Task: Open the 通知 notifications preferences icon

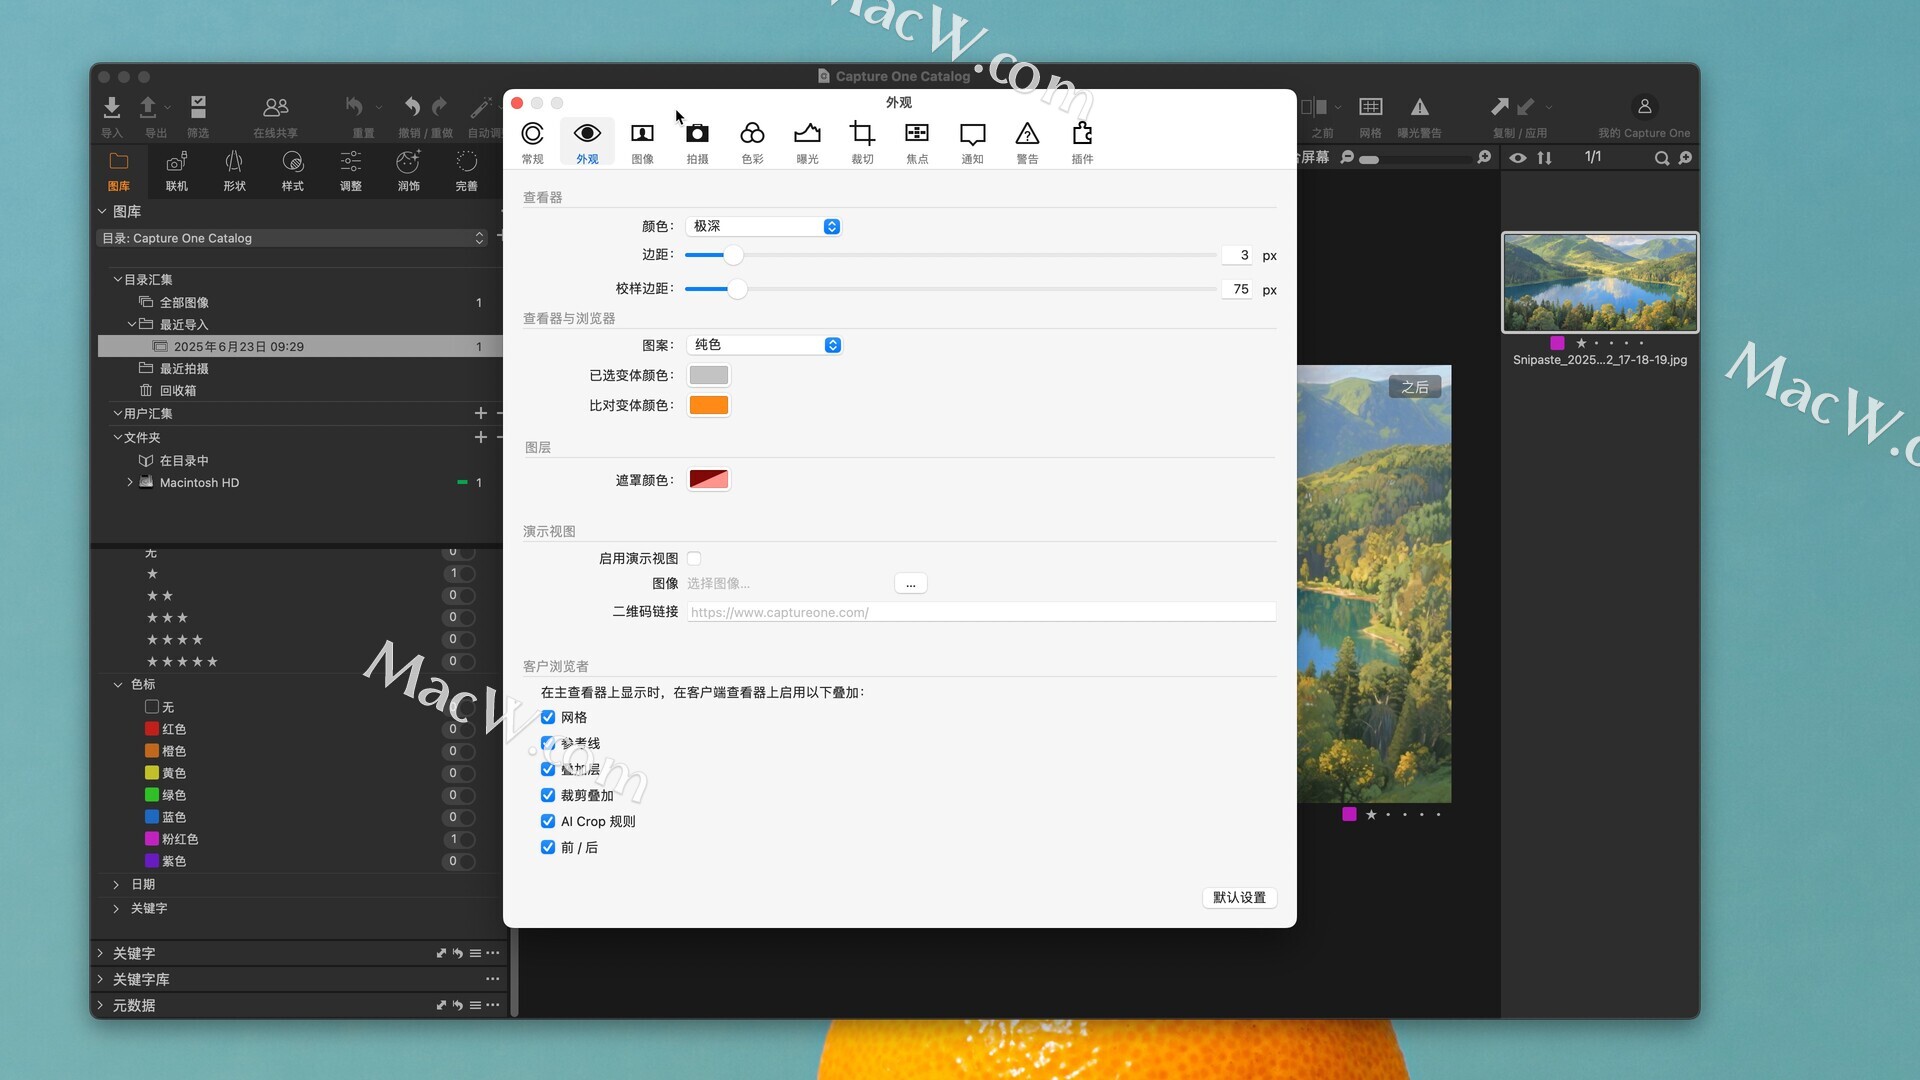Action: pyautogui.click(x=972, y=142)
